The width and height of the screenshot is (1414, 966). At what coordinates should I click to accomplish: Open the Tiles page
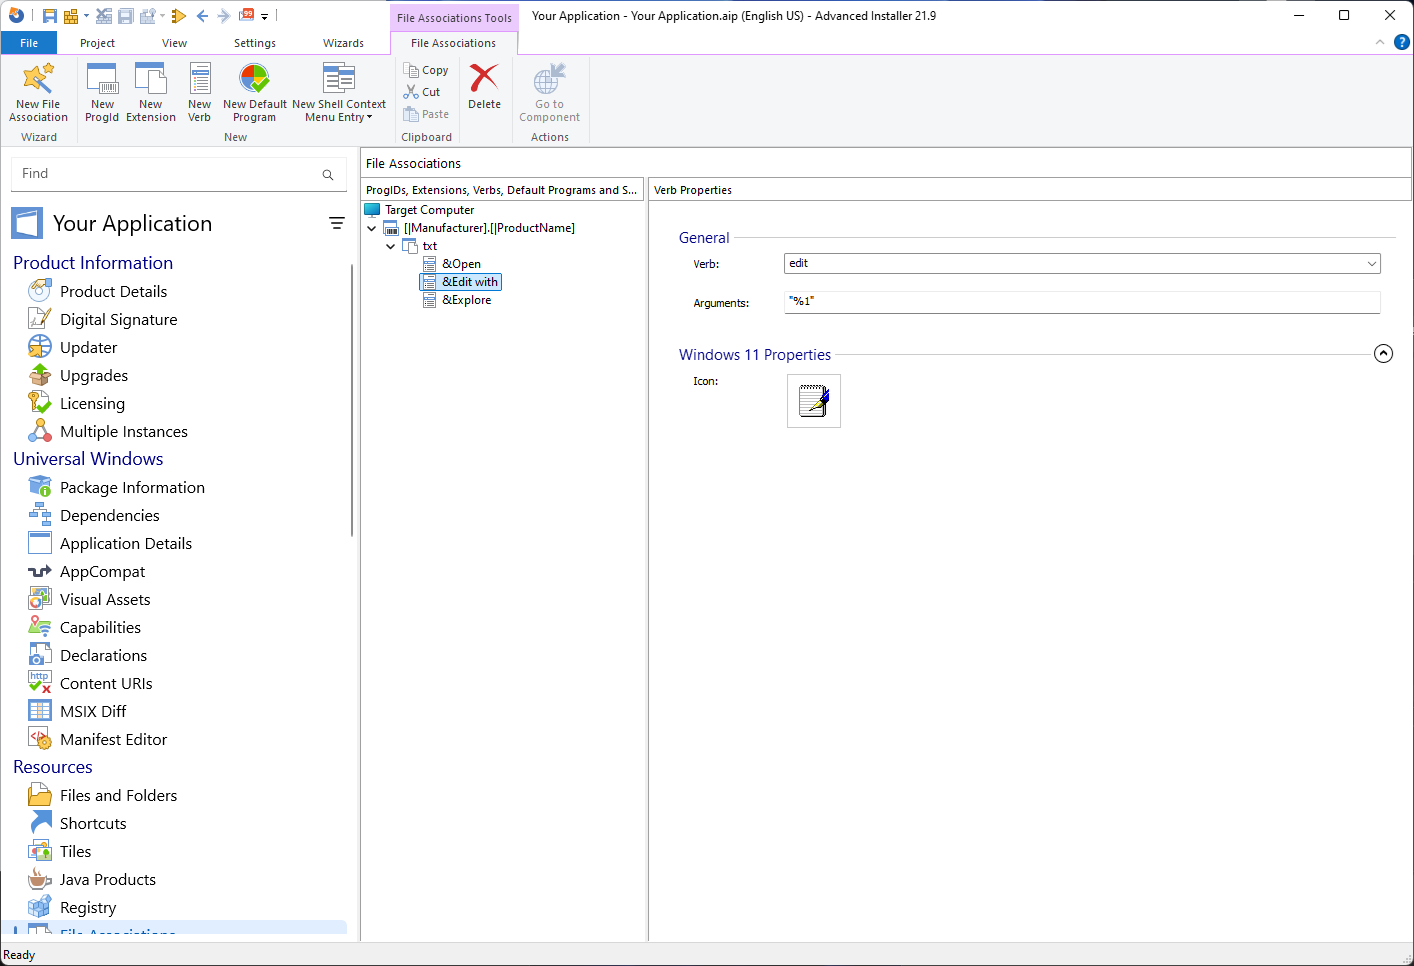[x=75, y=851]
